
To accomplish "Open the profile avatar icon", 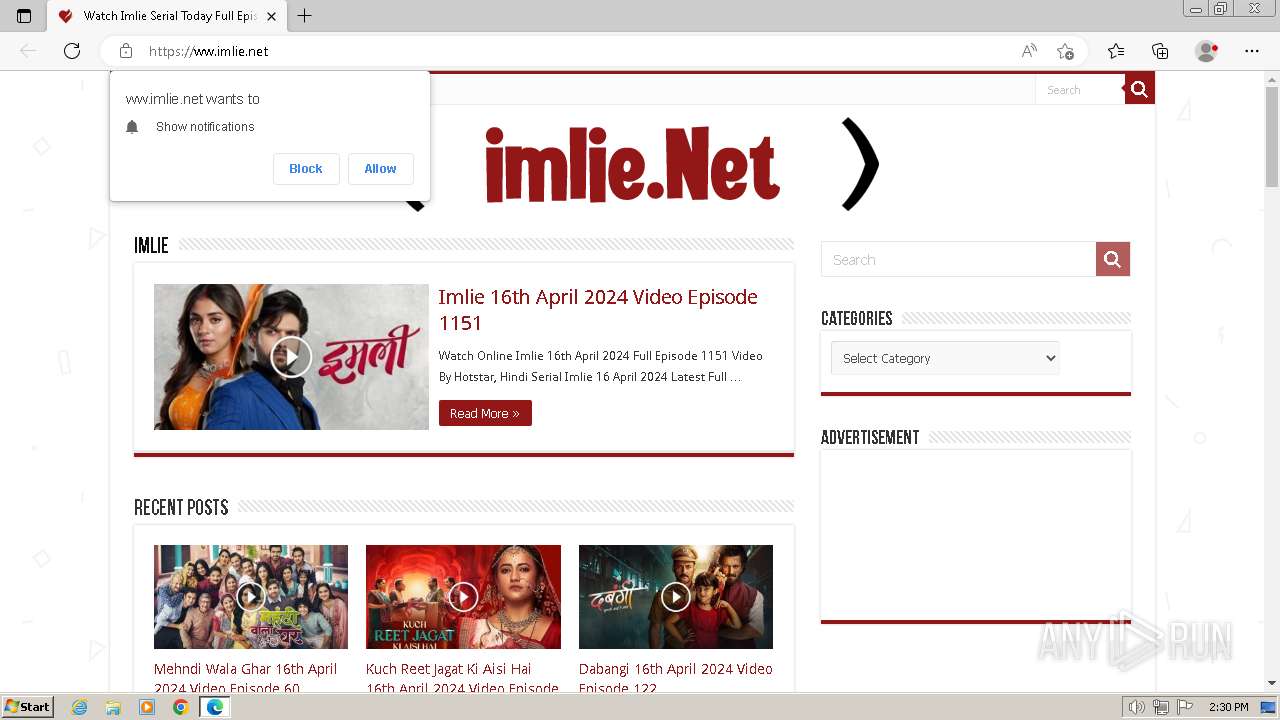I will coord(1207,51).
